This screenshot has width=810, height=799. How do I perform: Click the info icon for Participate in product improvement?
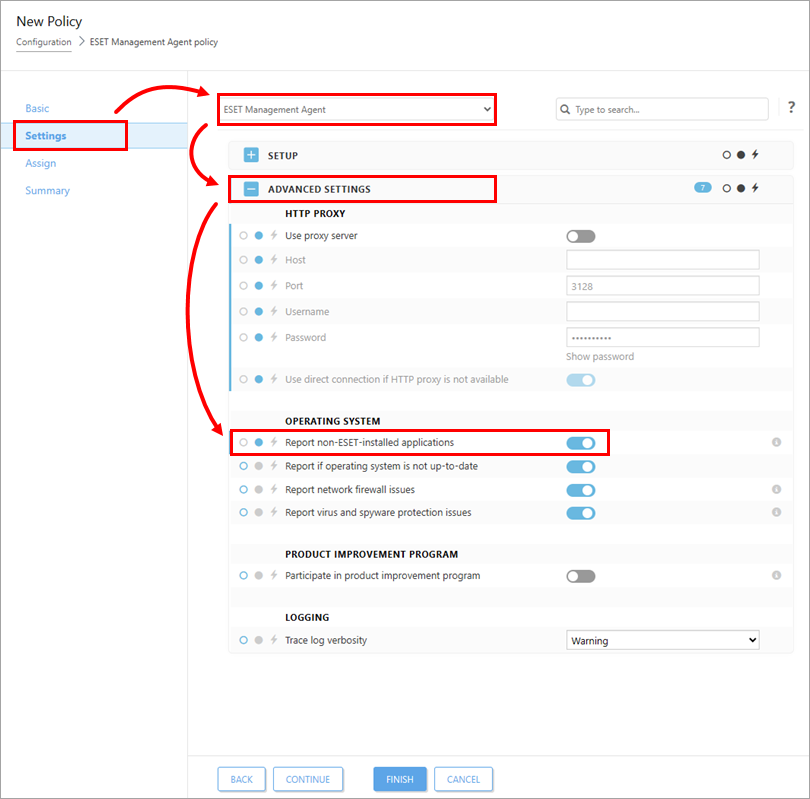[x=776, y=575]
